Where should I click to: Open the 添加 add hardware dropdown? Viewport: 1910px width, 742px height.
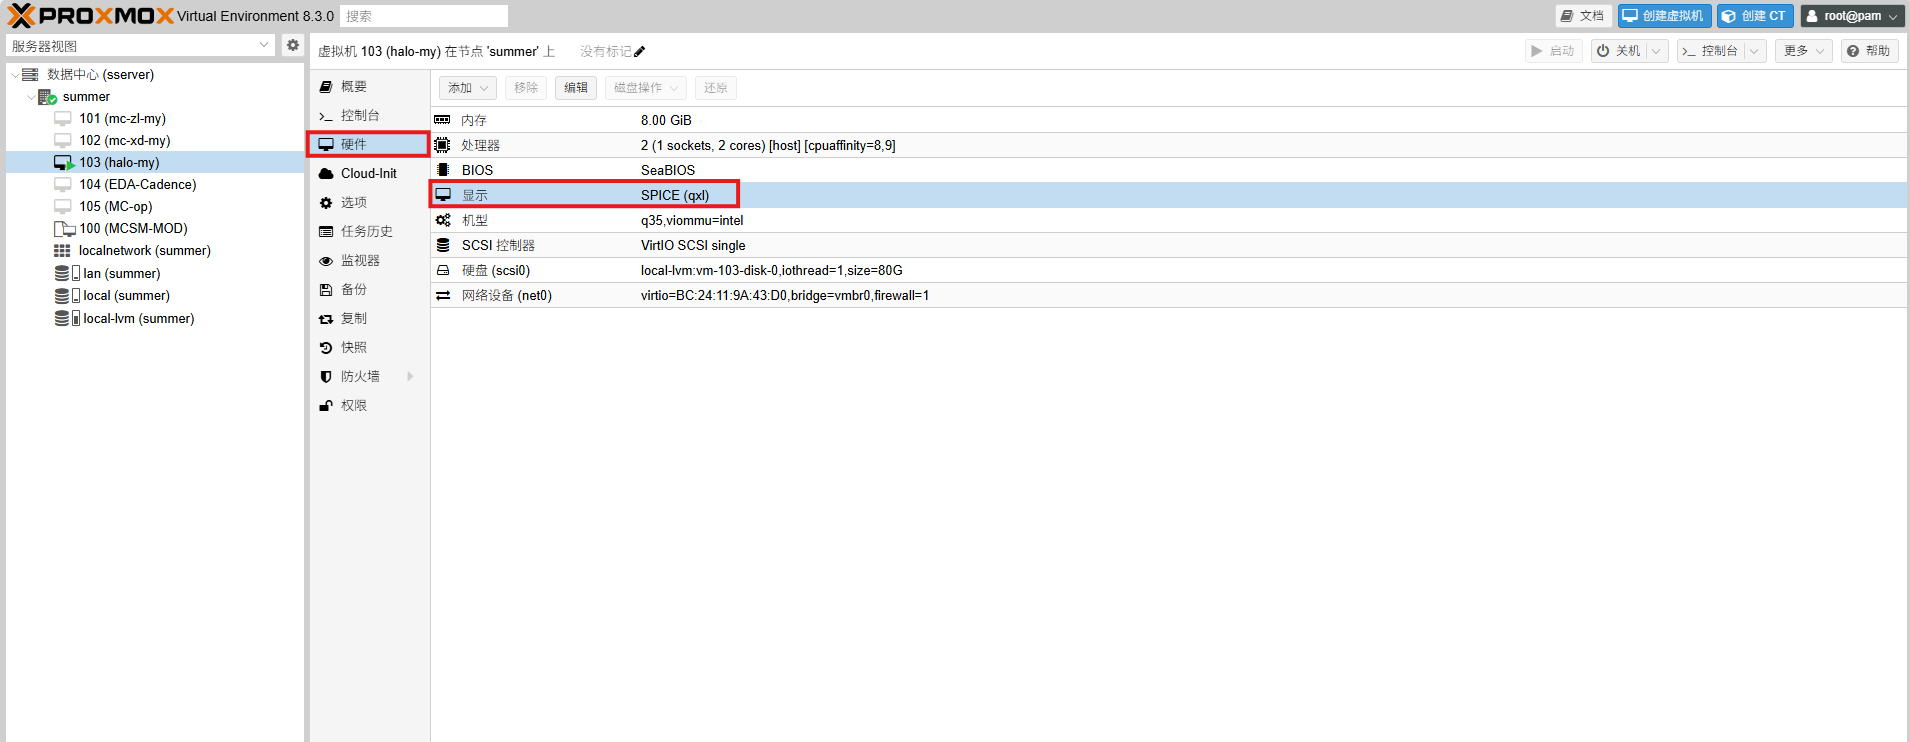coord(467,88)
